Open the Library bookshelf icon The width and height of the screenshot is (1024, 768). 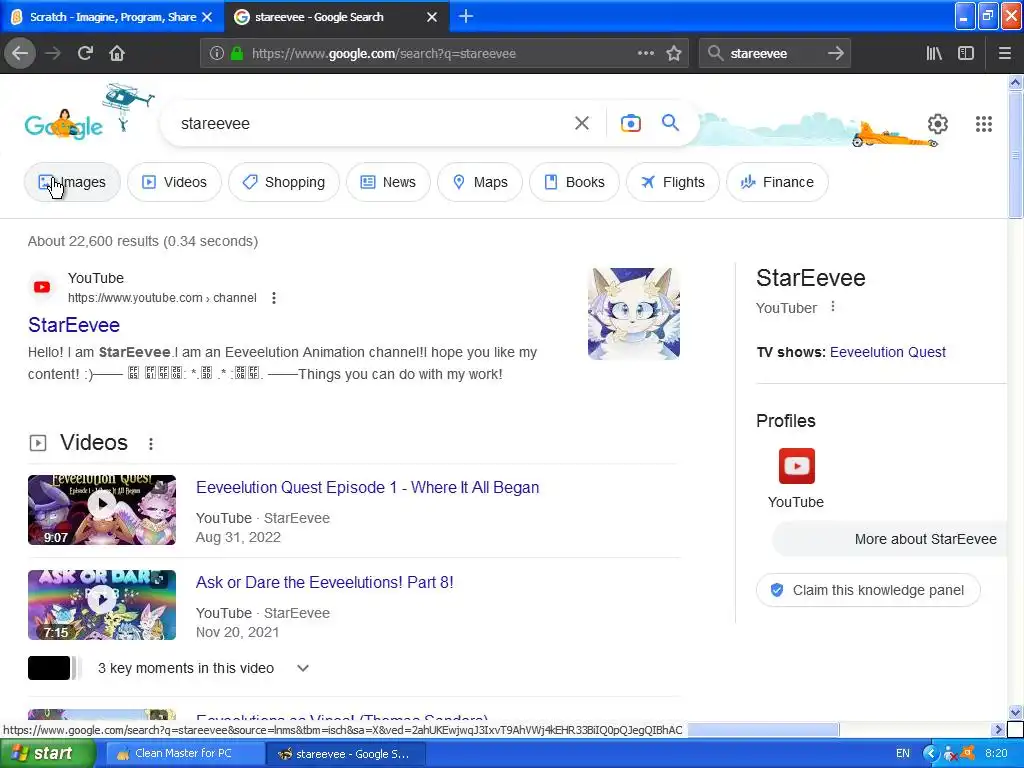(x=934, y=54)
